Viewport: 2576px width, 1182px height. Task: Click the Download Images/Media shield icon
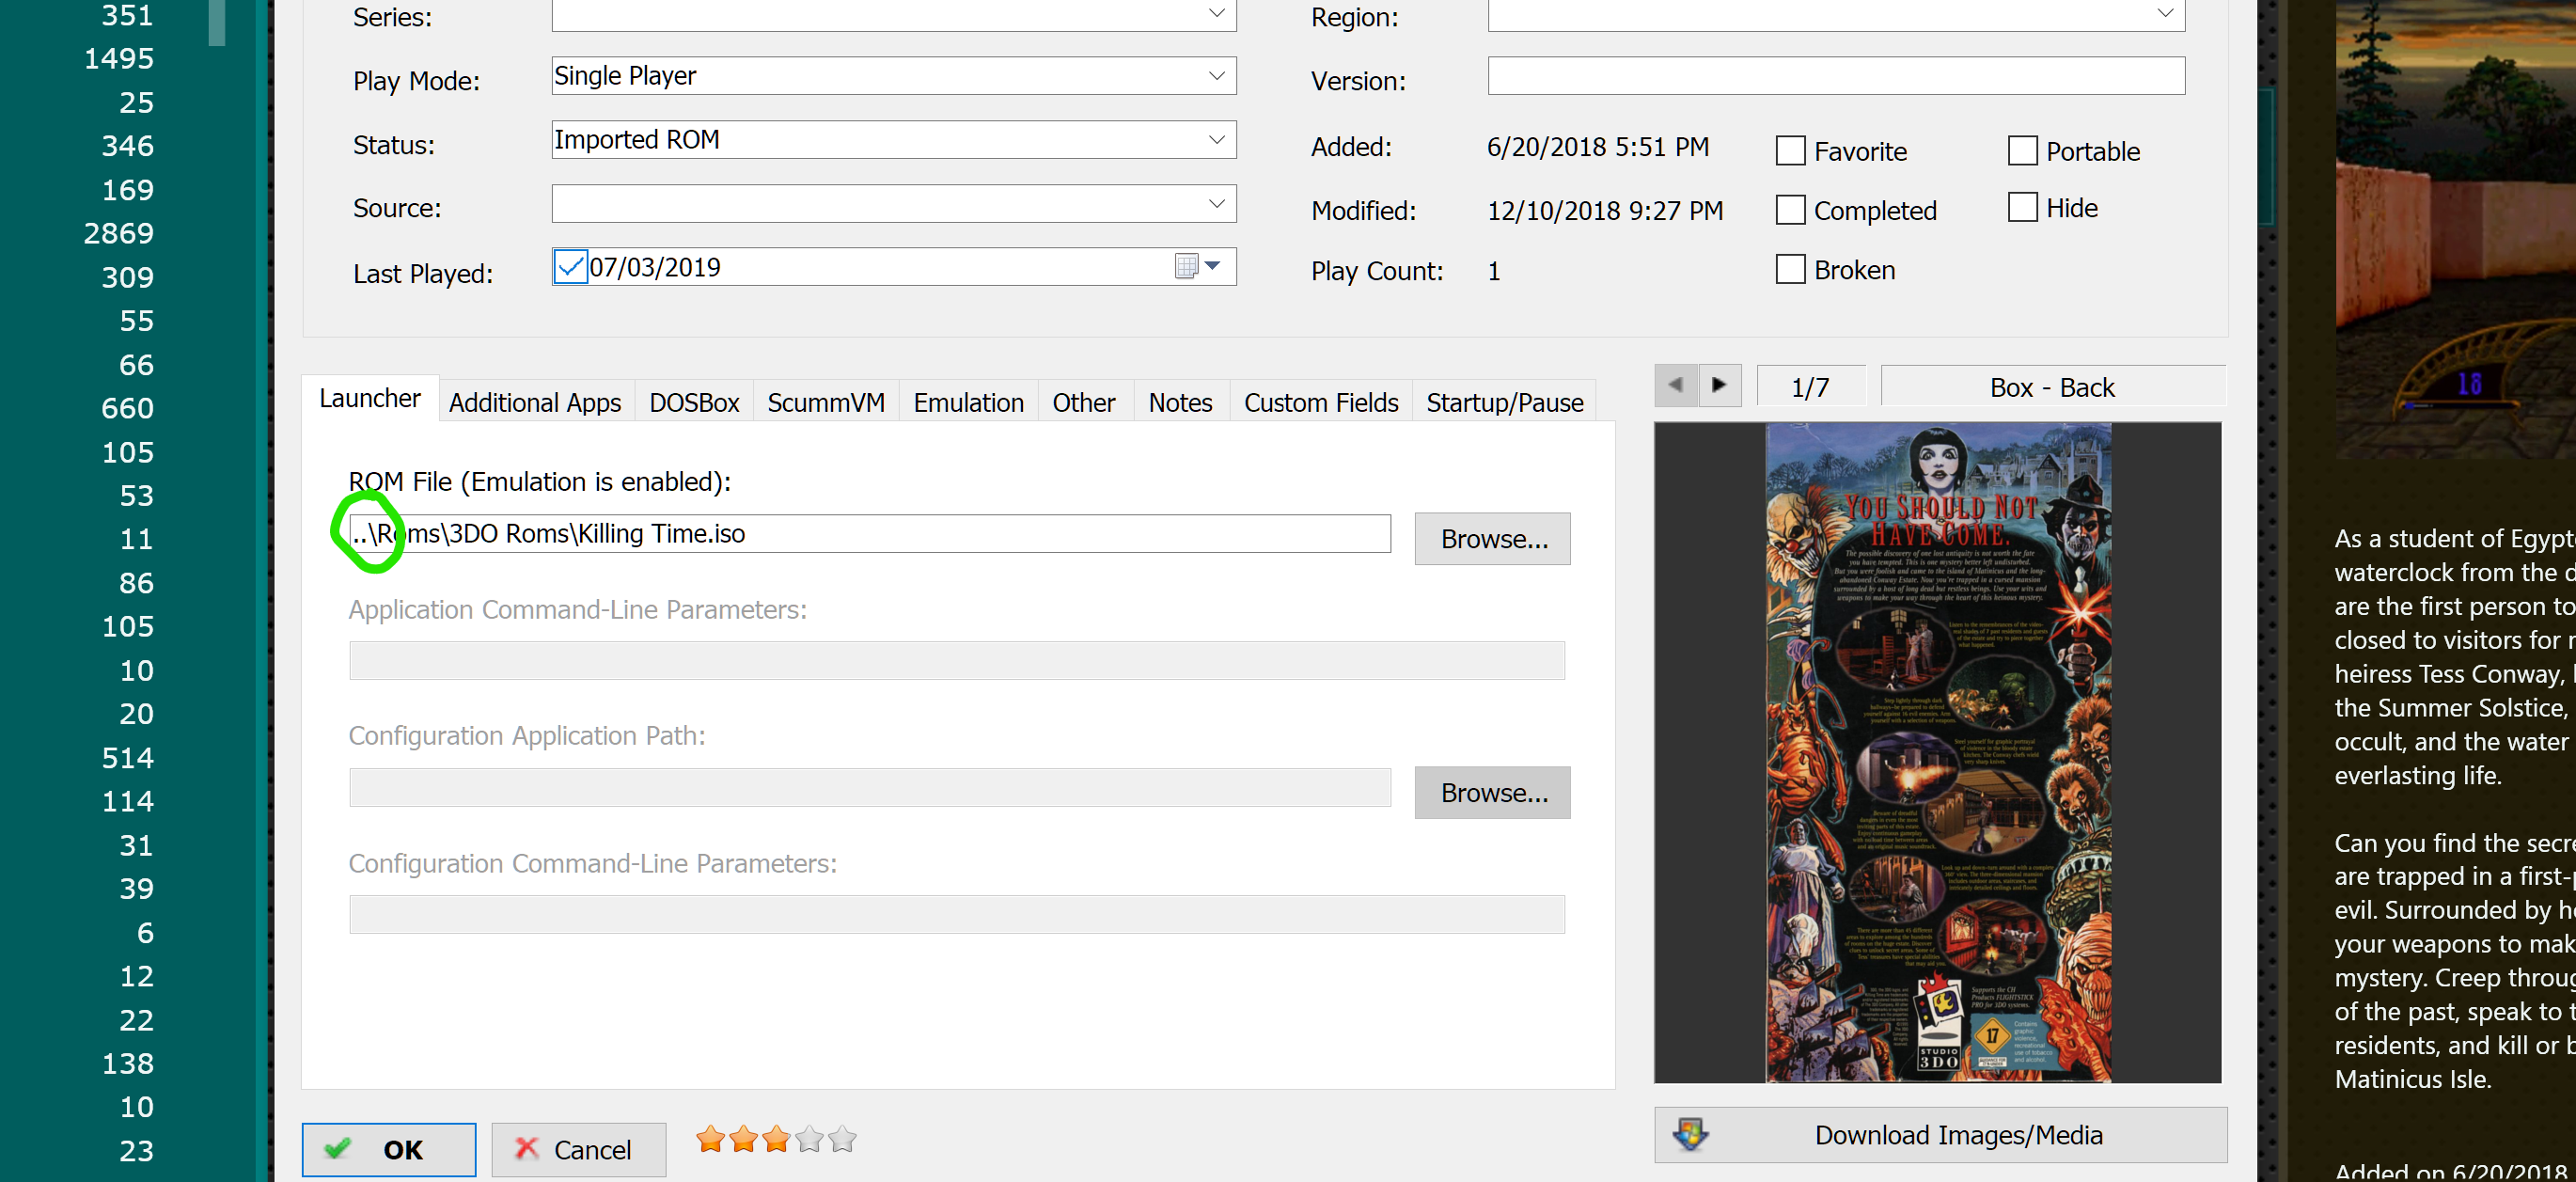pos(1691,1134)
